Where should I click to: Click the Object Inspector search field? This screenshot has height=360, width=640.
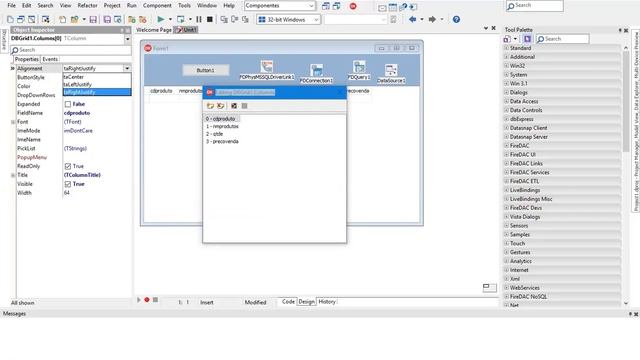tap(71, 50)
